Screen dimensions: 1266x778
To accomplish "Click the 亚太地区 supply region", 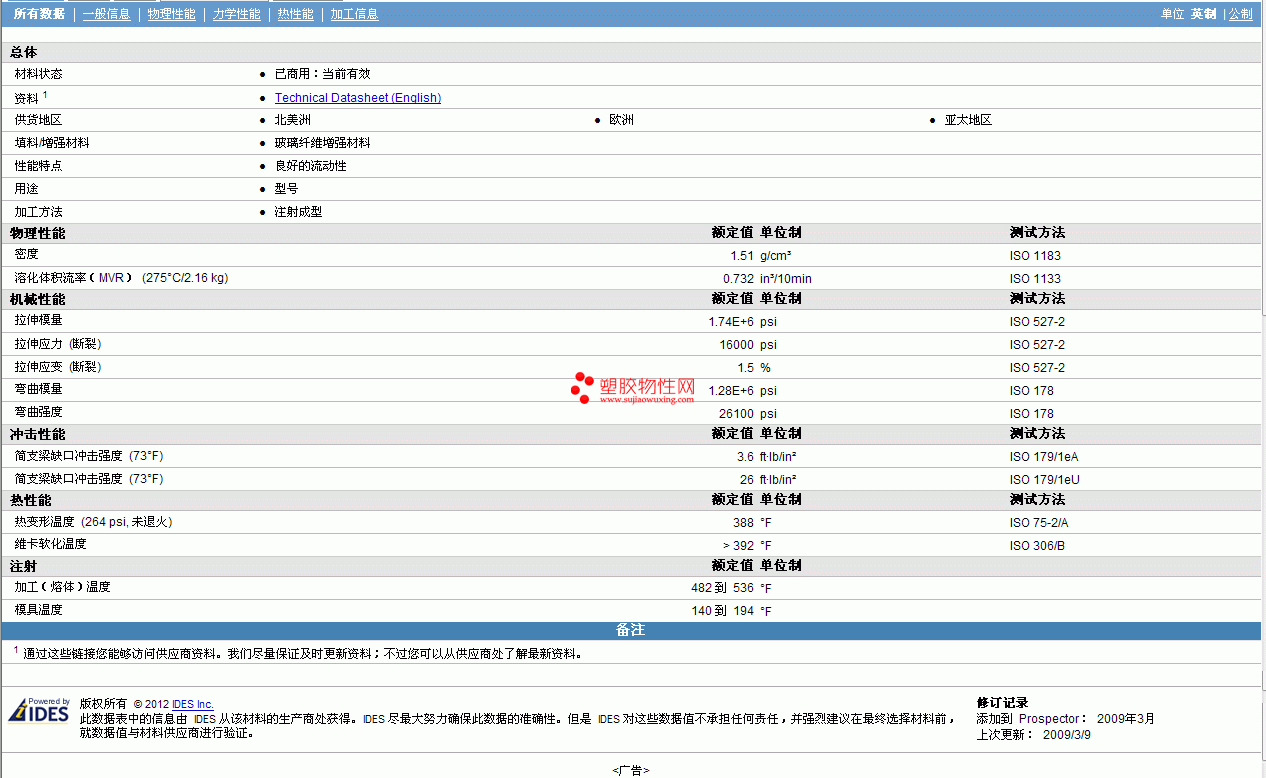I will pyautogui.click(x=968, y=120).
